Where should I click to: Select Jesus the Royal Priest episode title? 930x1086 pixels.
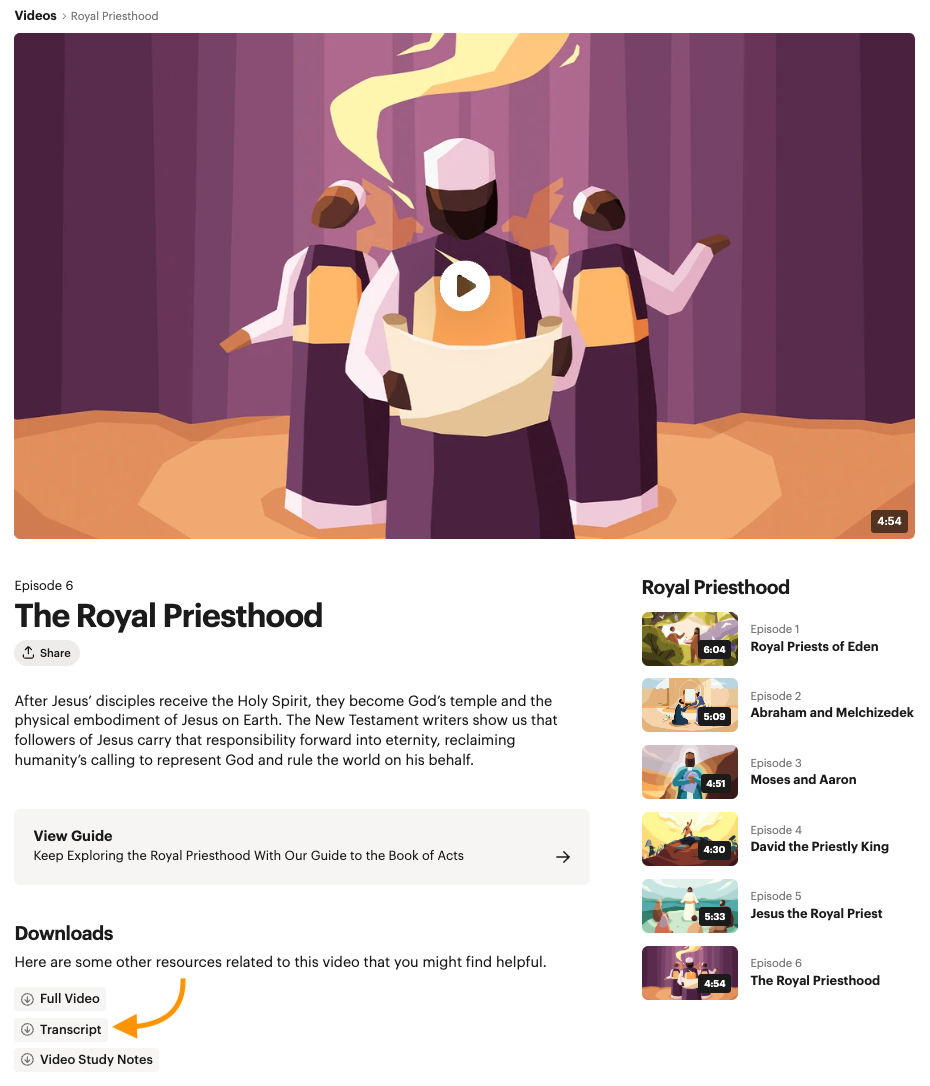tap(816, 914)
